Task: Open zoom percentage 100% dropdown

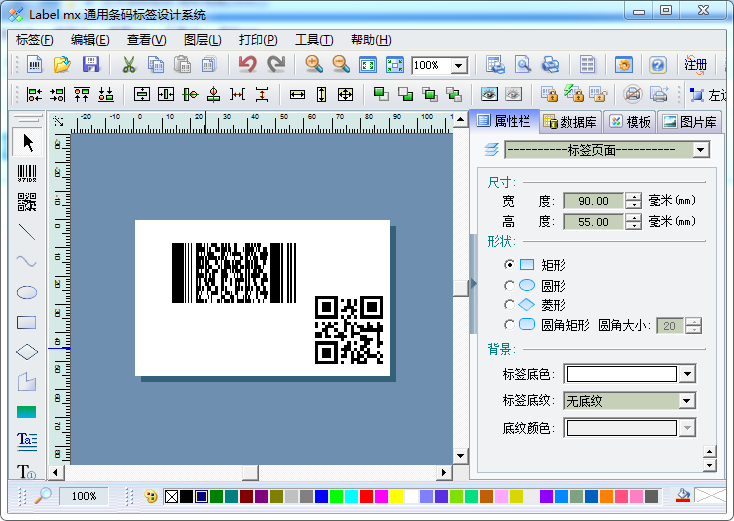Action: tap(459, 65)
